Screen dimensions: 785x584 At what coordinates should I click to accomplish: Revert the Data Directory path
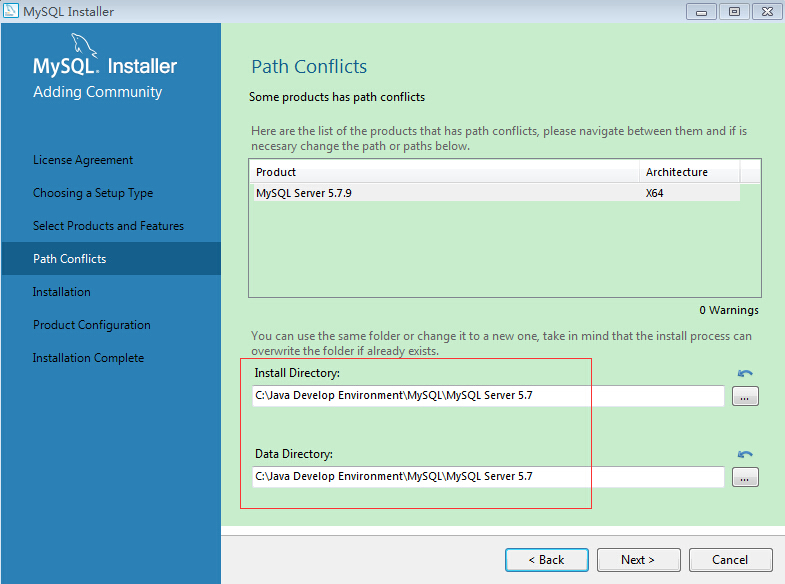pyautogui.click(x=745, y=455)
